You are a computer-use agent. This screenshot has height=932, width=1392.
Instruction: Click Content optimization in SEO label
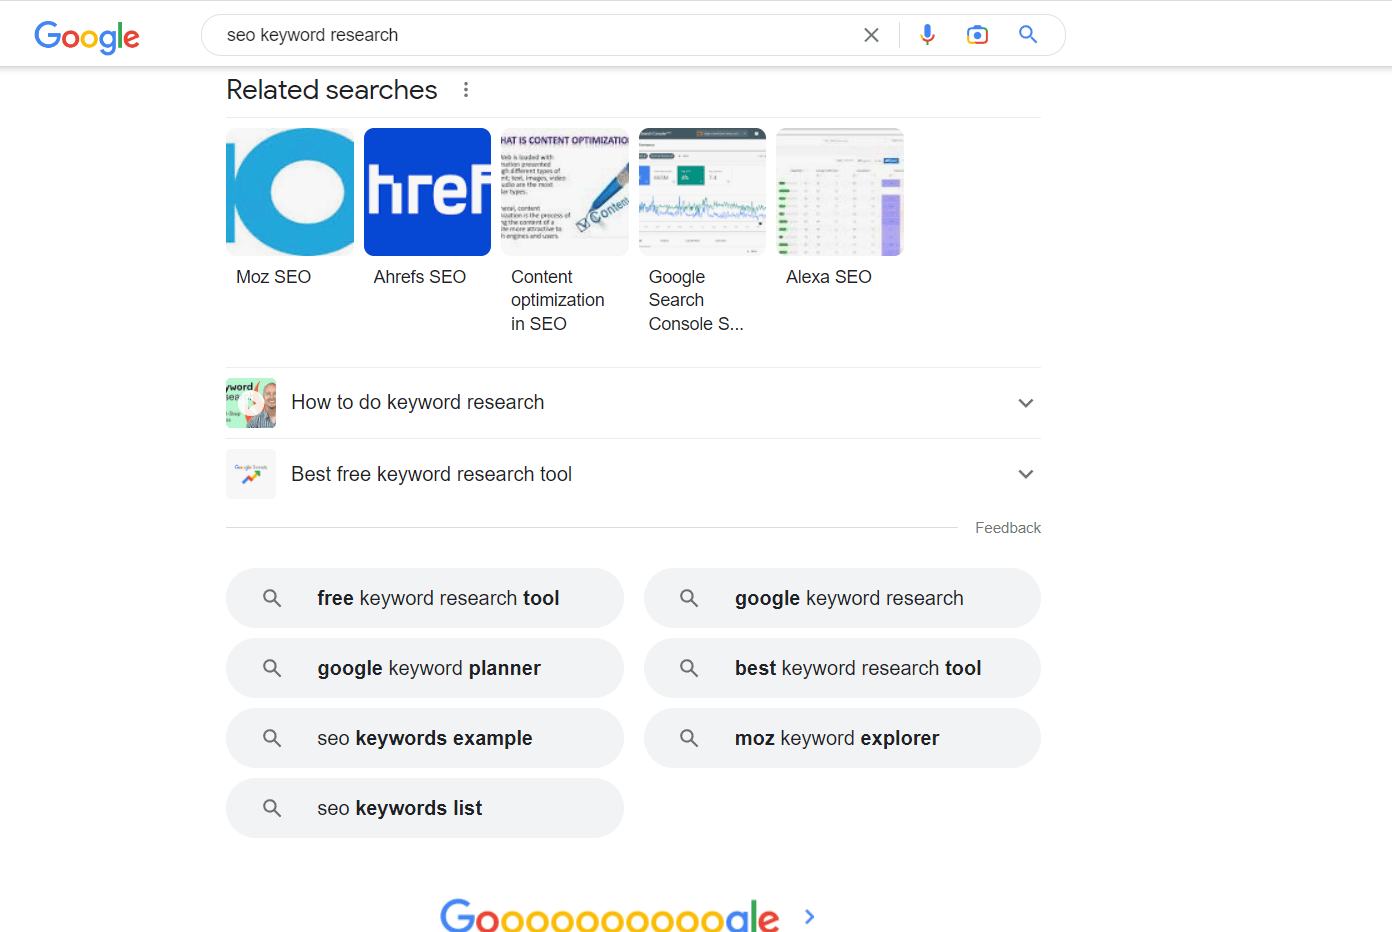558,300
